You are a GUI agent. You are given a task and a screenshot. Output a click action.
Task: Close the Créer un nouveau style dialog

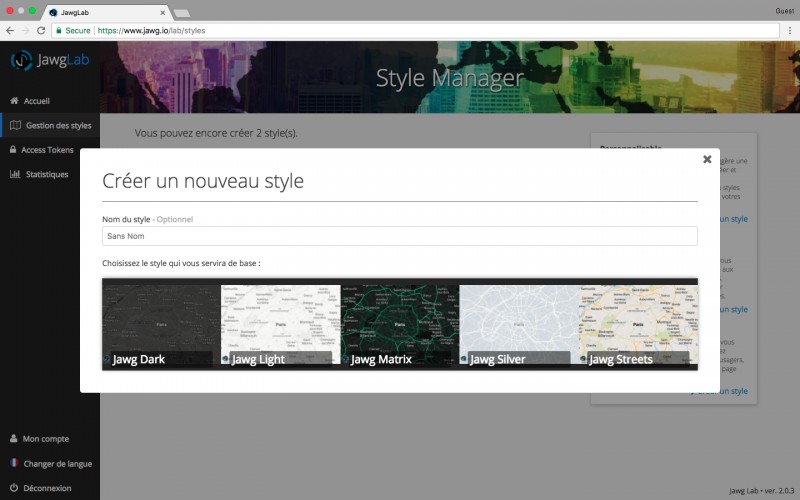(x=707, y=159)
